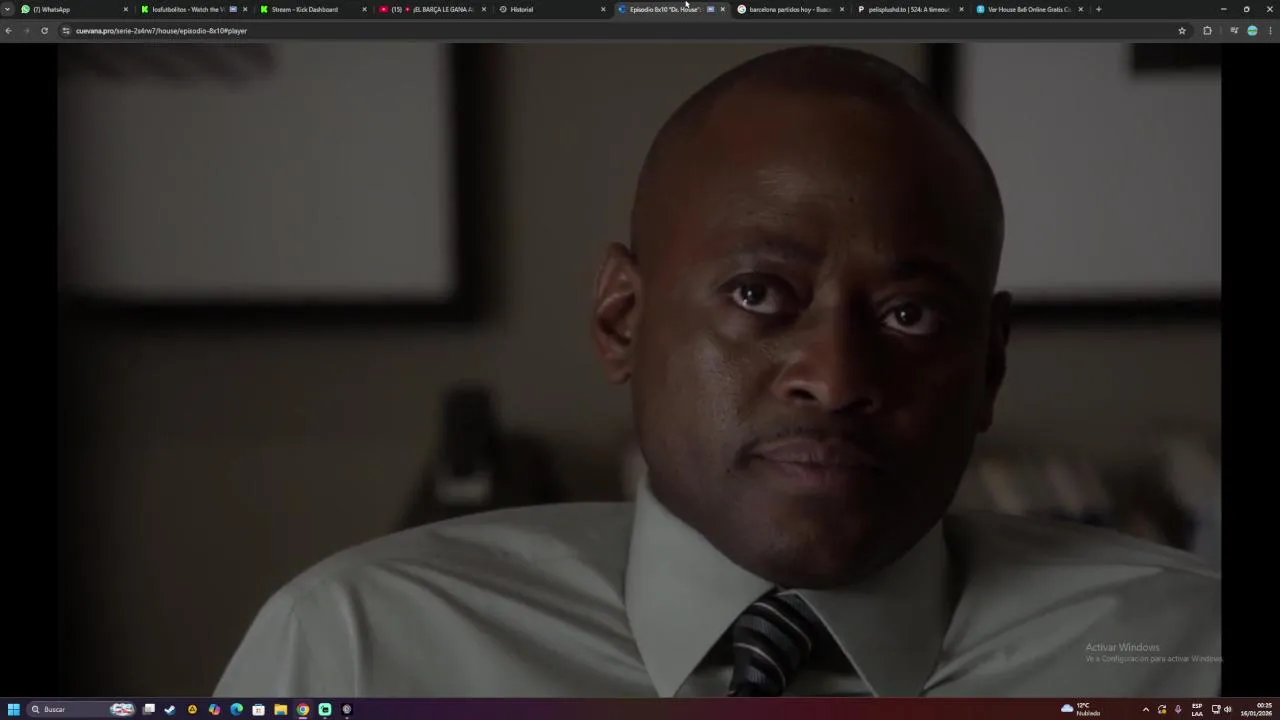The width and height of the screenshot is (1280, 720).
Task: Expand the tab search dropdown
Action: [7, 9]
